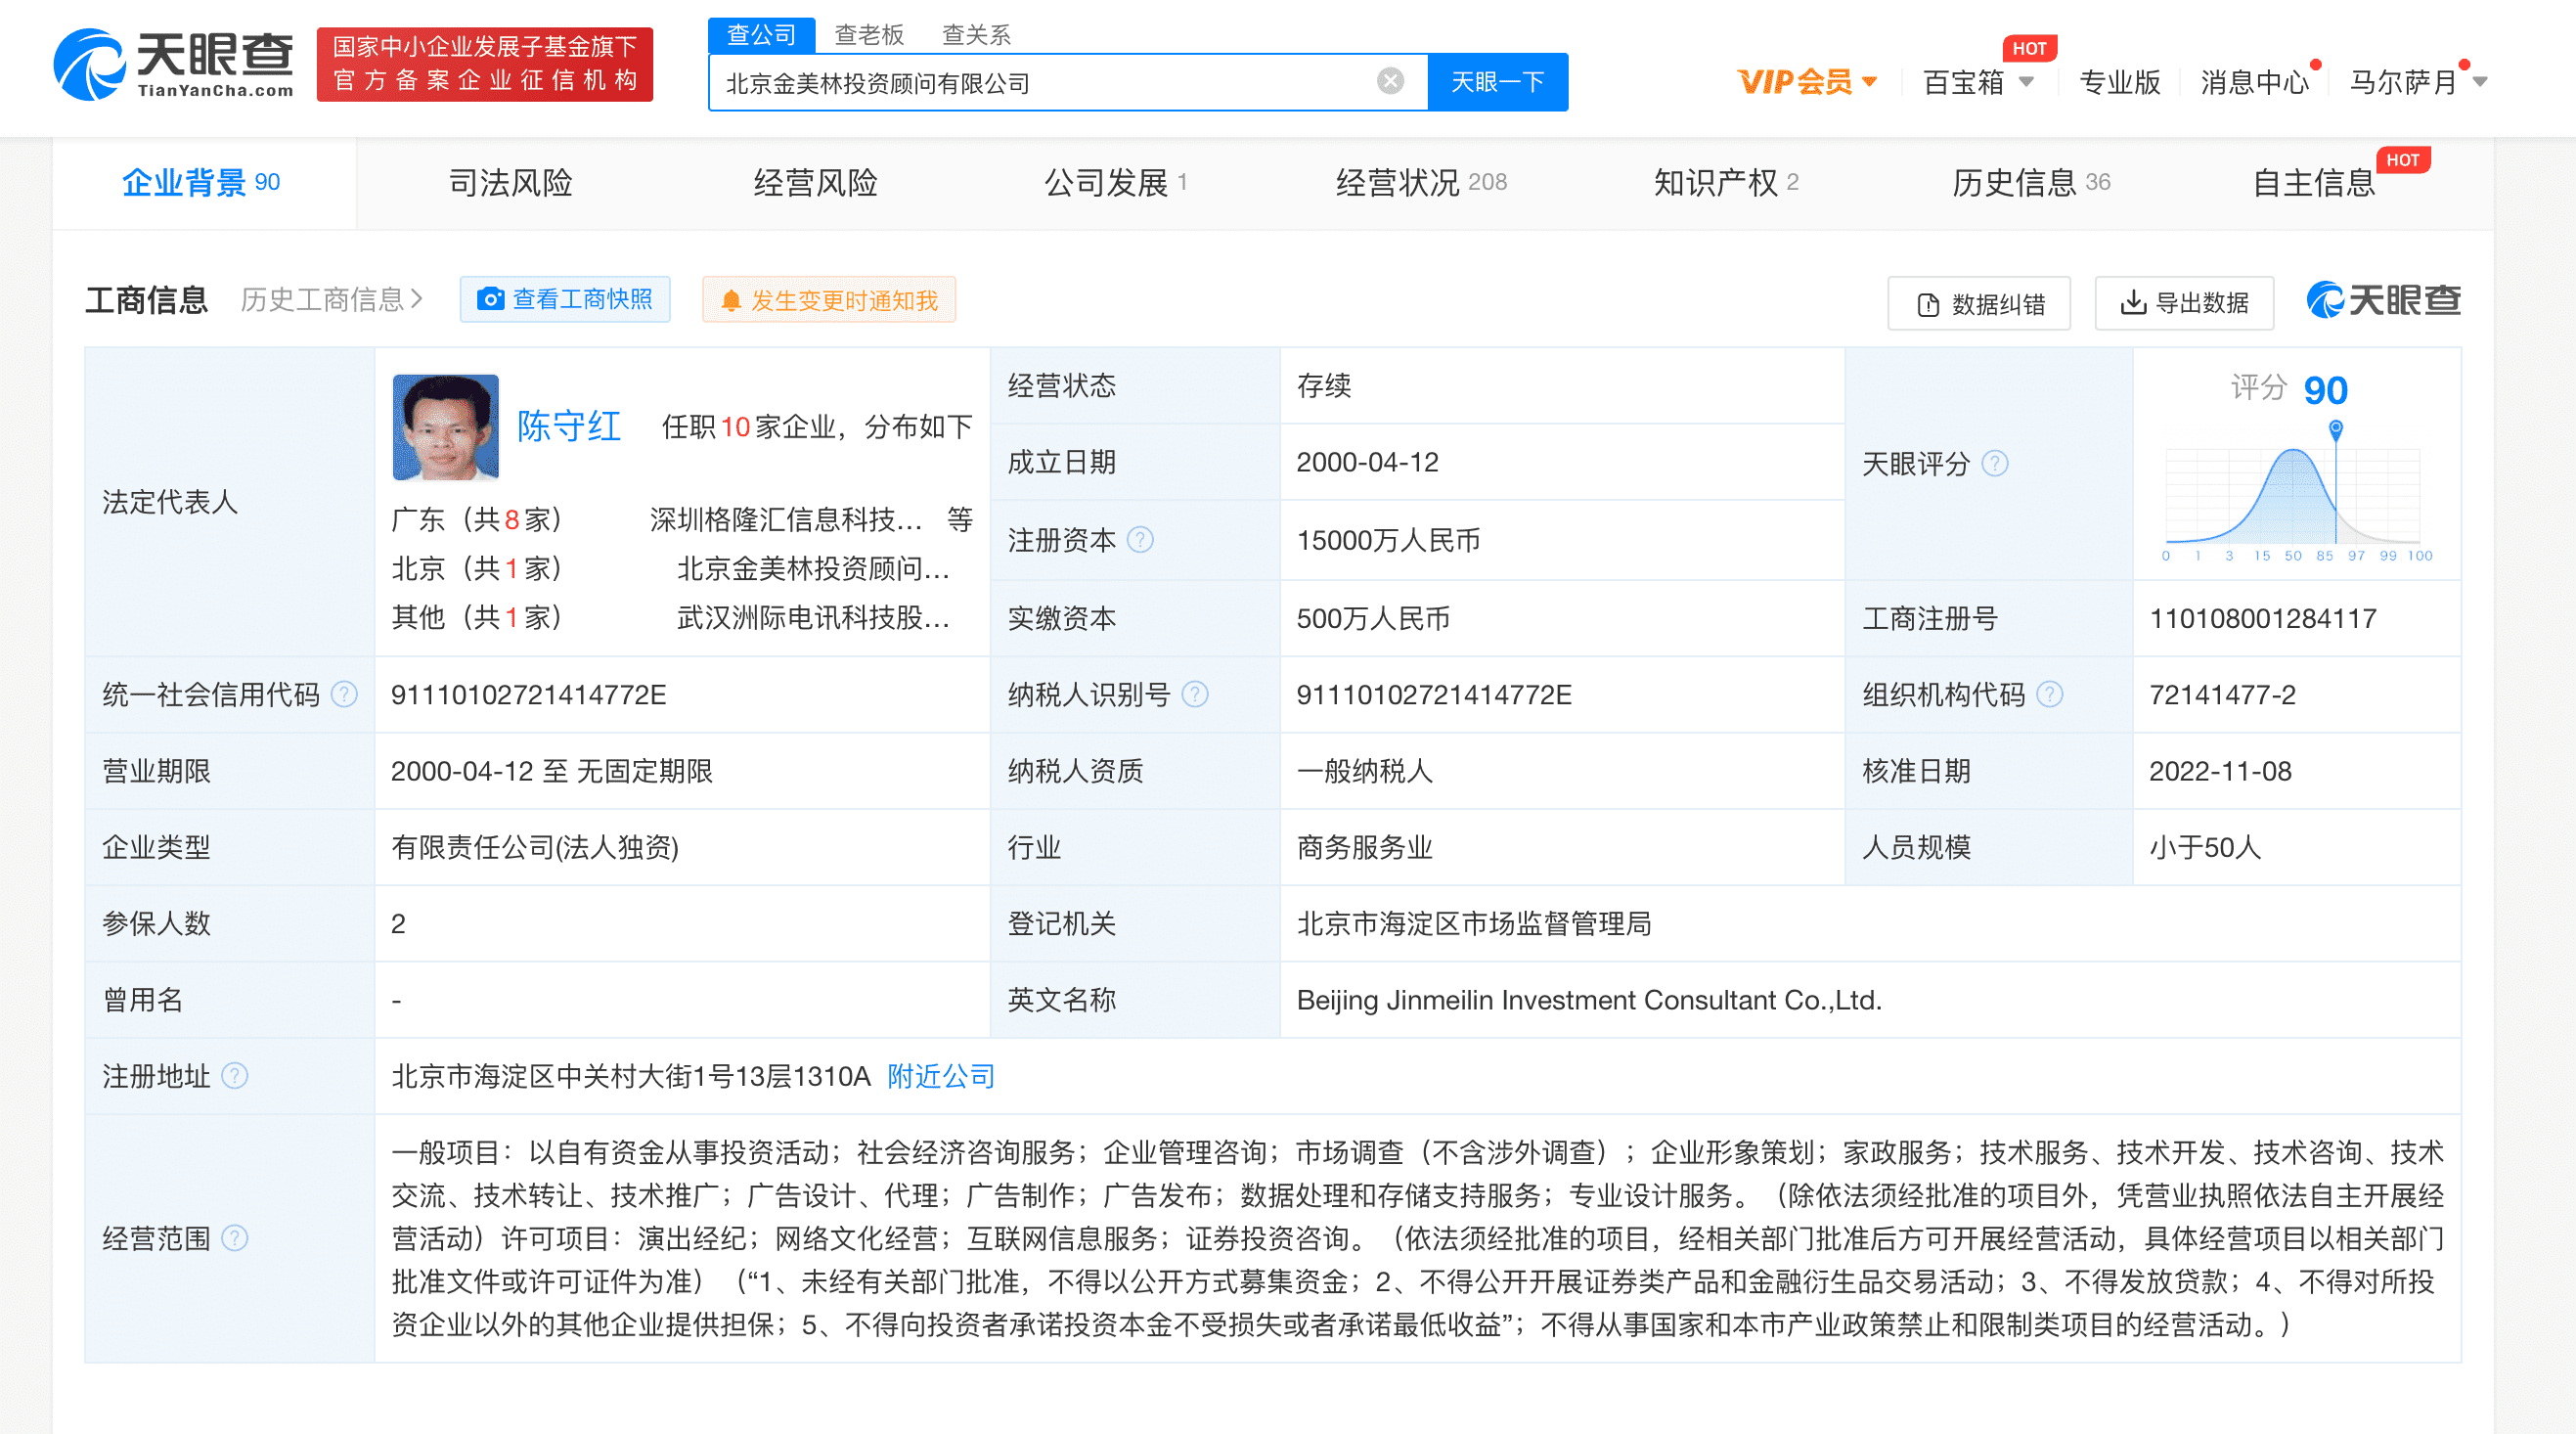Open the 自主信息 tab
The image size is (2576, 1434).
pos(2313,182)
